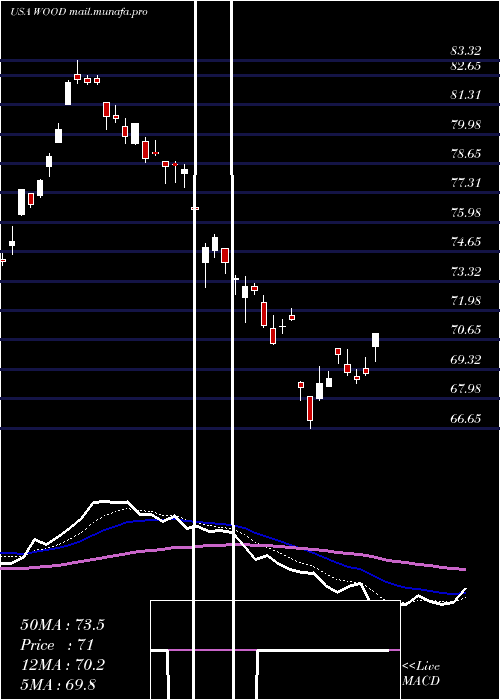
Task: Click the Price : 71 value
Action: pos(57,645)
